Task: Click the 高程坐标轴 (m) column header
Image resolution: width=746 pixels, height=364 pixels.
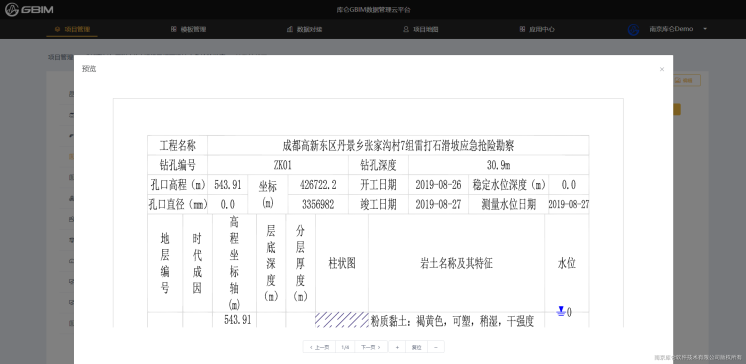Action: point(234,263)
